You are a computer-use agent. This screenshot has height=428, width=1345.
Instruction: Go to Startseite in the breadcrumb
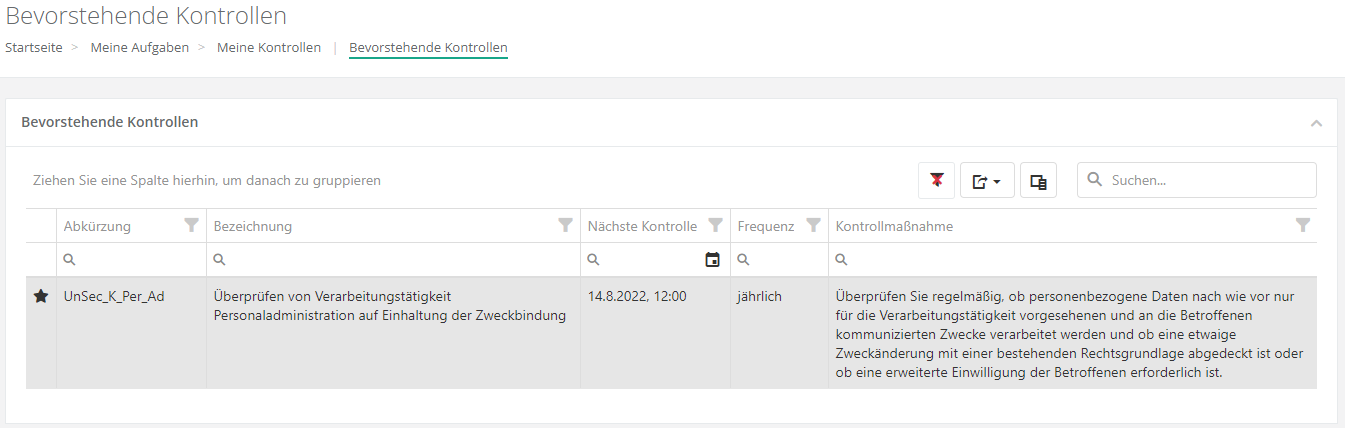33,48
